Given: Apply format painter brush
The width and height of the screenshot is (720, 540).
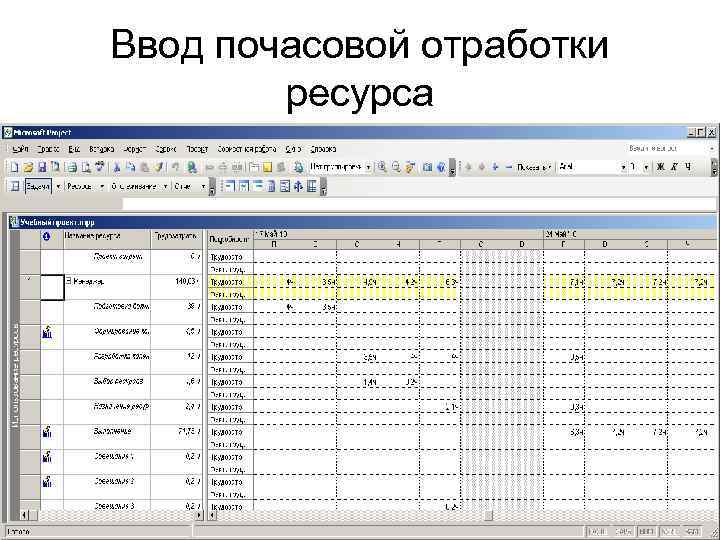Looking at the screenshot, I should coord(159,167).
